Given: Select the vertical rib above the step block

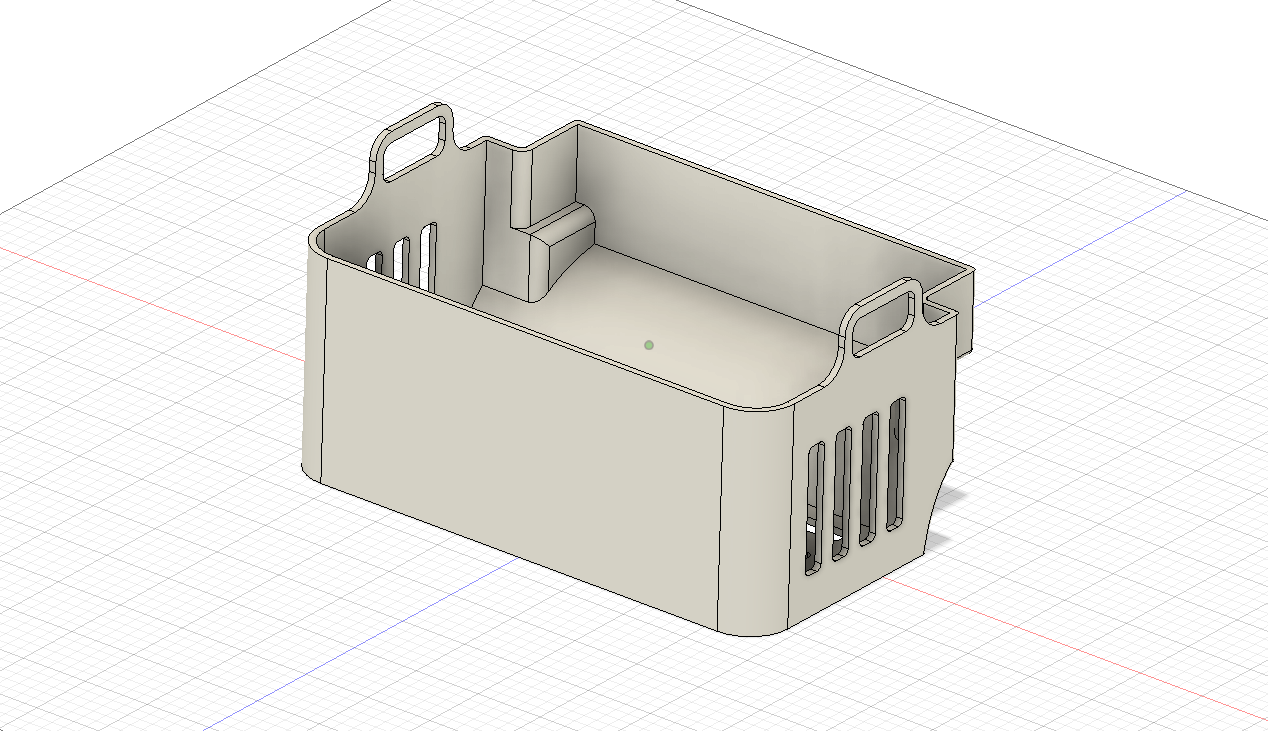Looking at the screenshot, I should [522, 185].
